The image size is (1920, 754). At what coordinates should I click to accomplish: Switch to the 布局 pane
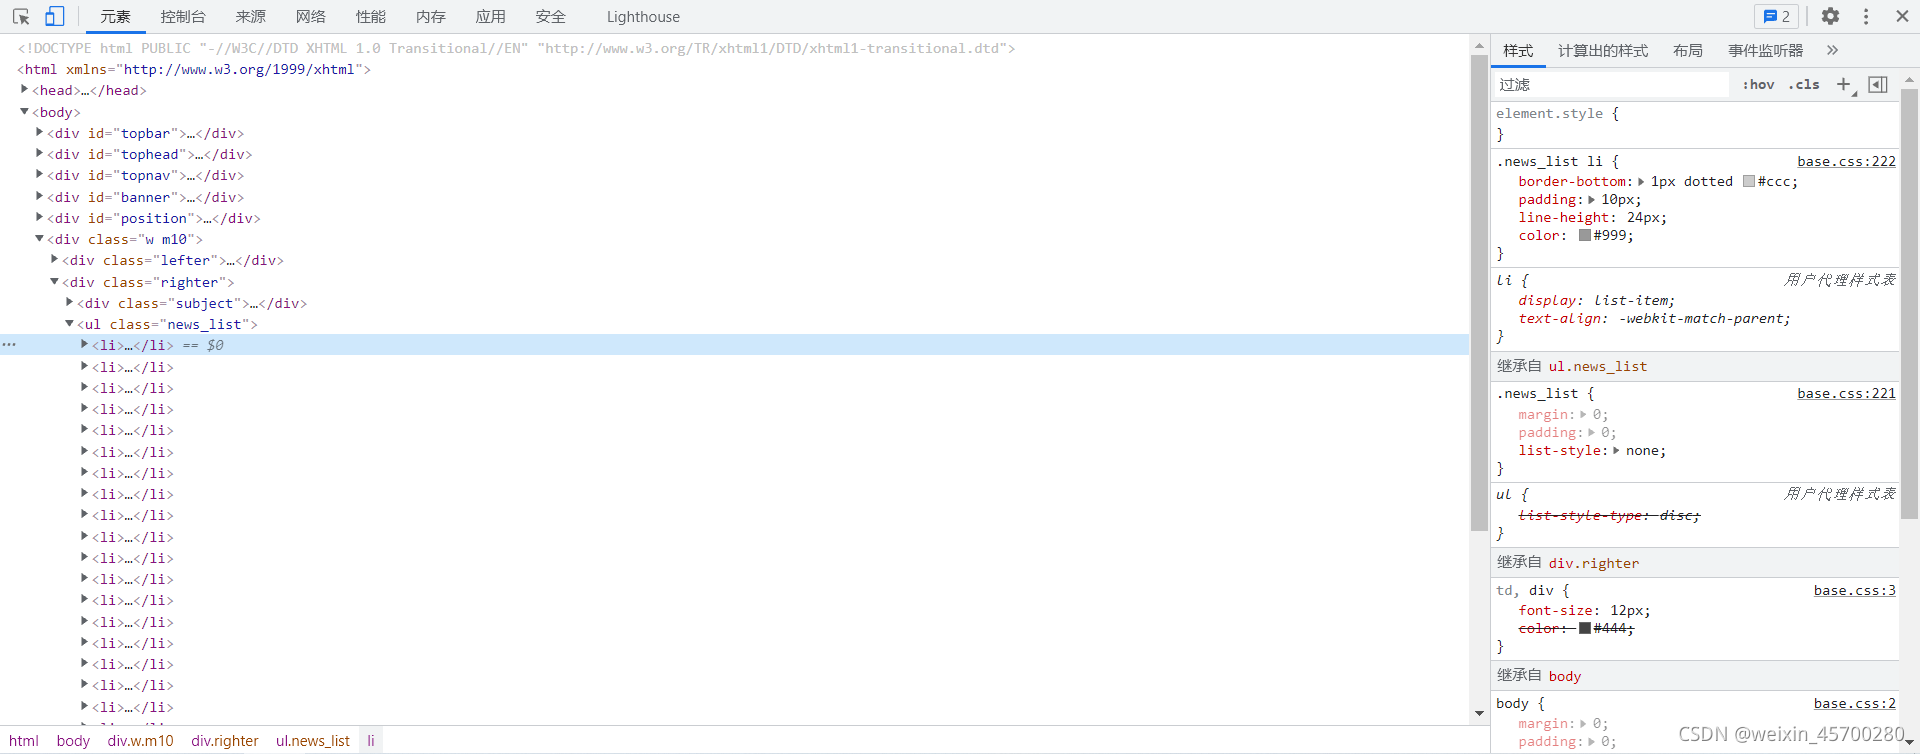pos(1688,51)
